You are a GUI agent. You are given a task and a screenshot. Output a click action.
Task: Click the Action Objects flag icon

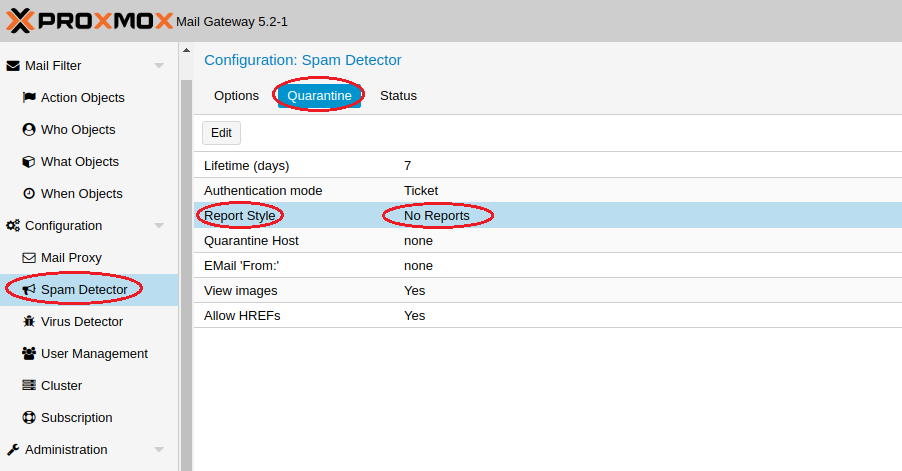tap(29, 97)
